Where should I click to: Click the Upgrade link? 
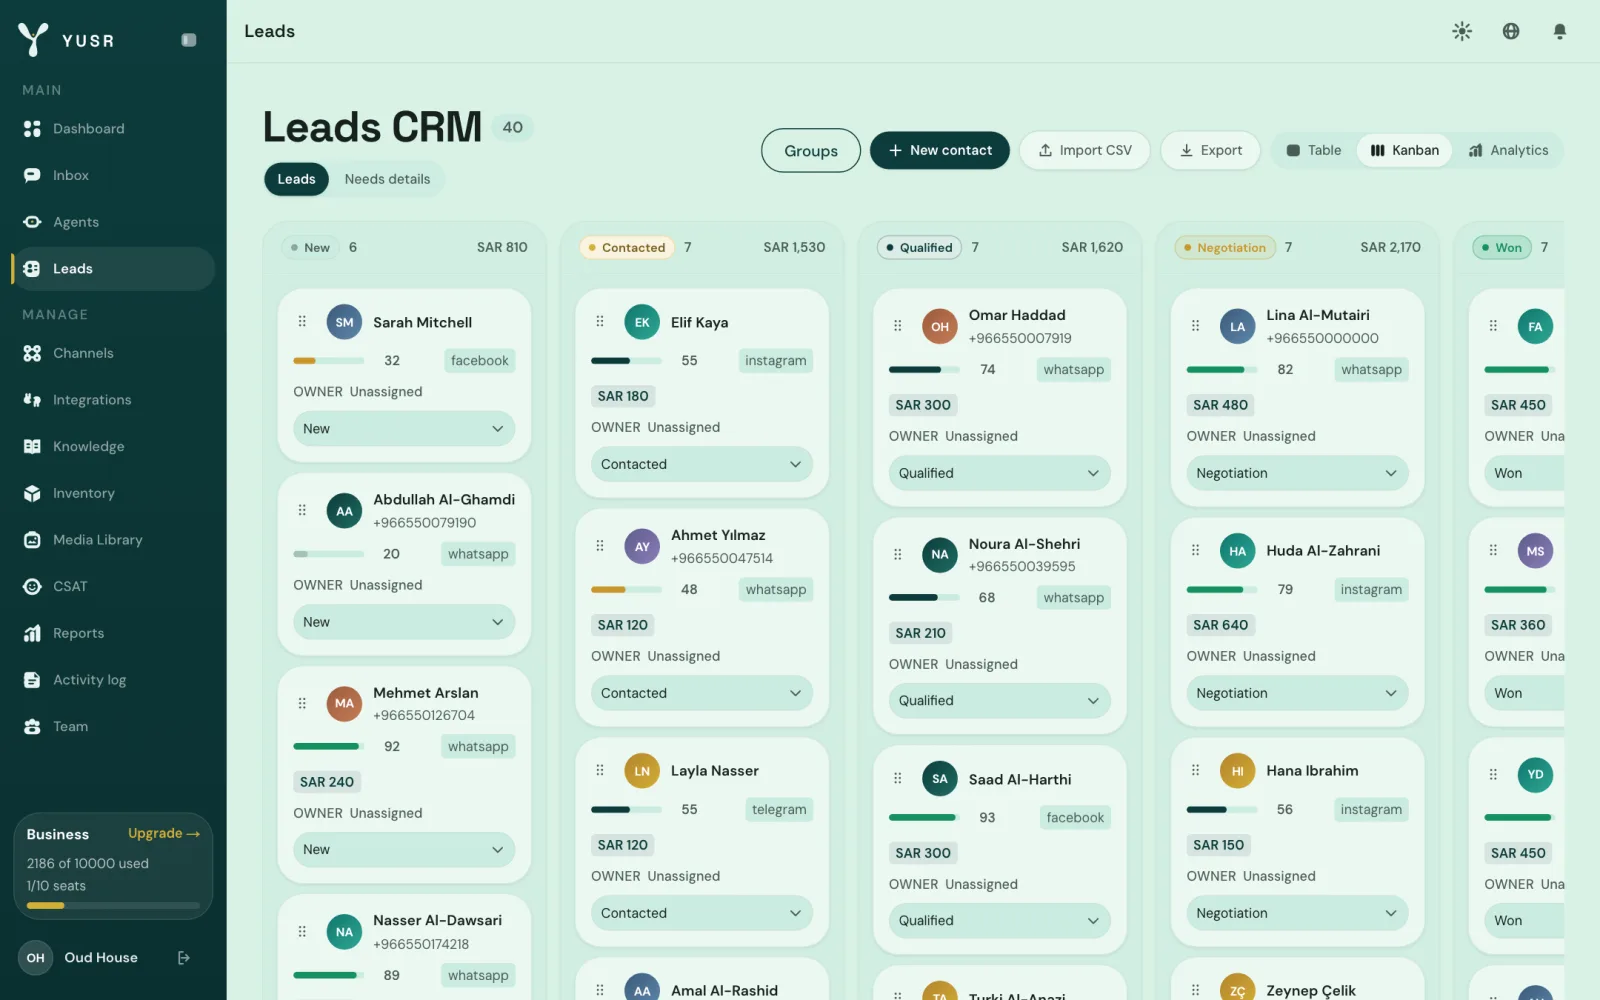point(164,833)
